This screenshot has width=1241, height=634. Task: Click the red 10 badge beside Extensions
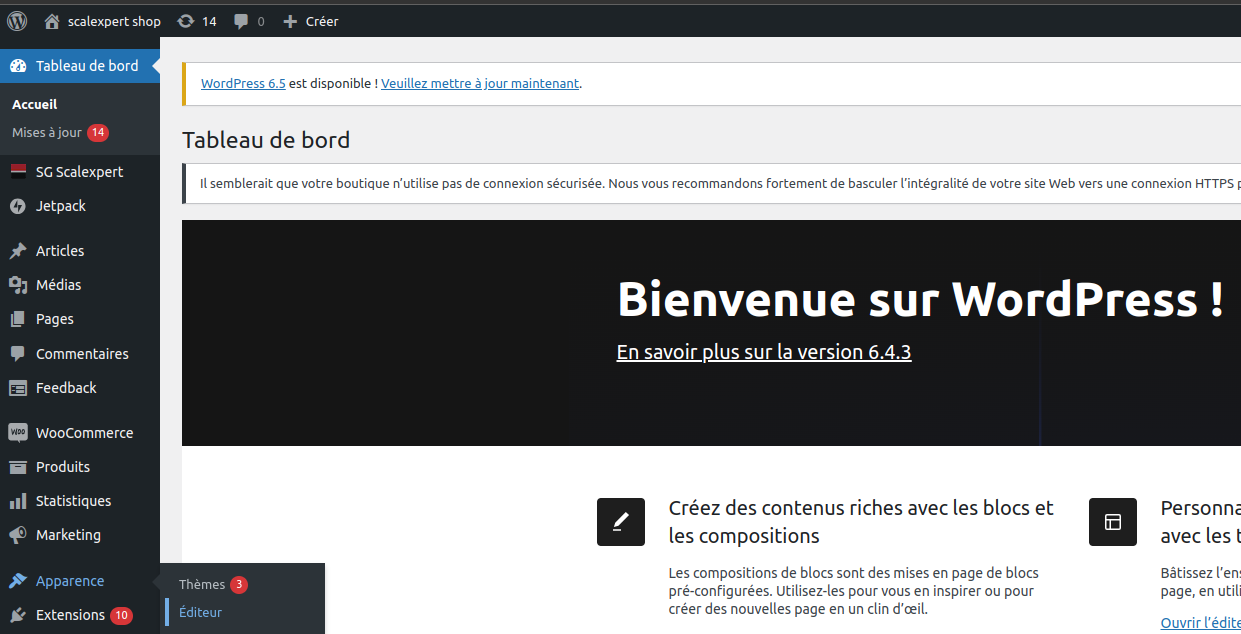click(x=121, y=615)
